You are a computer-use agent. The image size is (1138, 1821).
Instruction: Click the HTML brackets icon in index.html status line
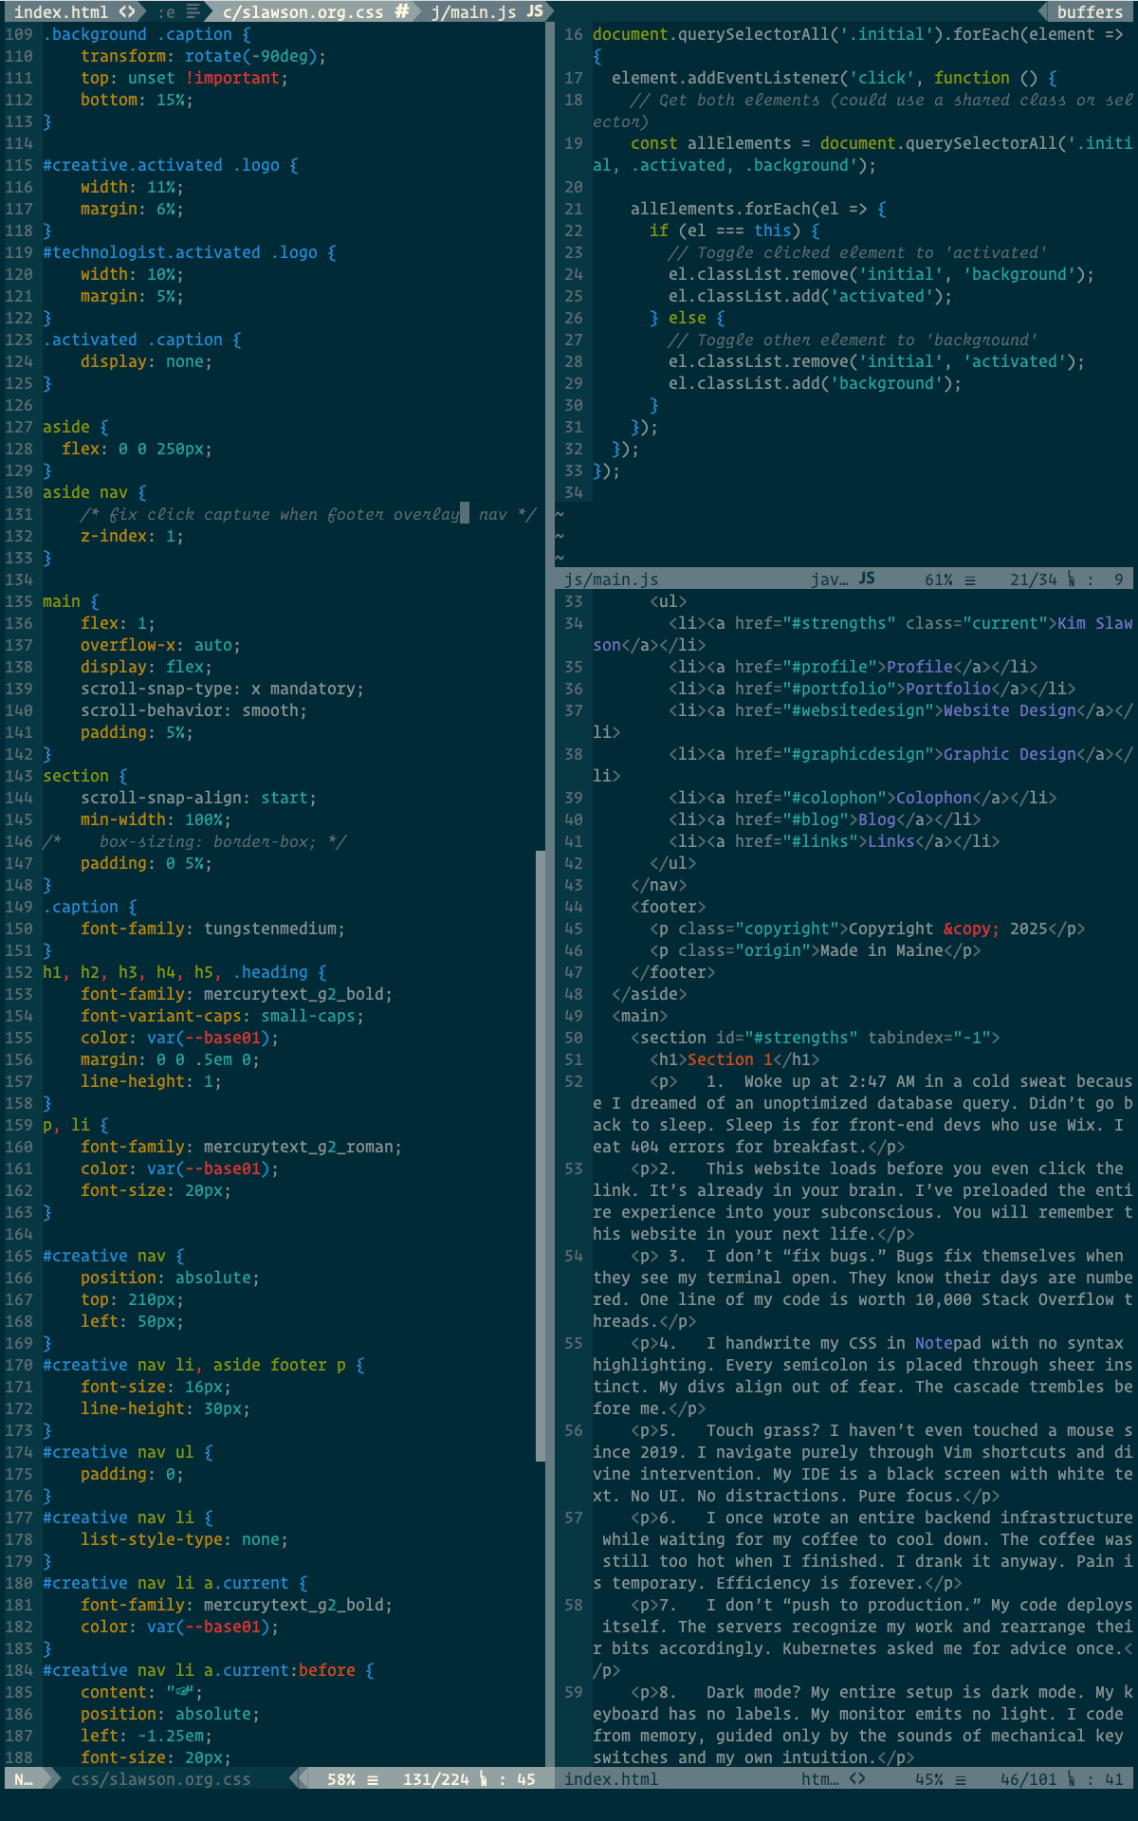coord(857,1779)
